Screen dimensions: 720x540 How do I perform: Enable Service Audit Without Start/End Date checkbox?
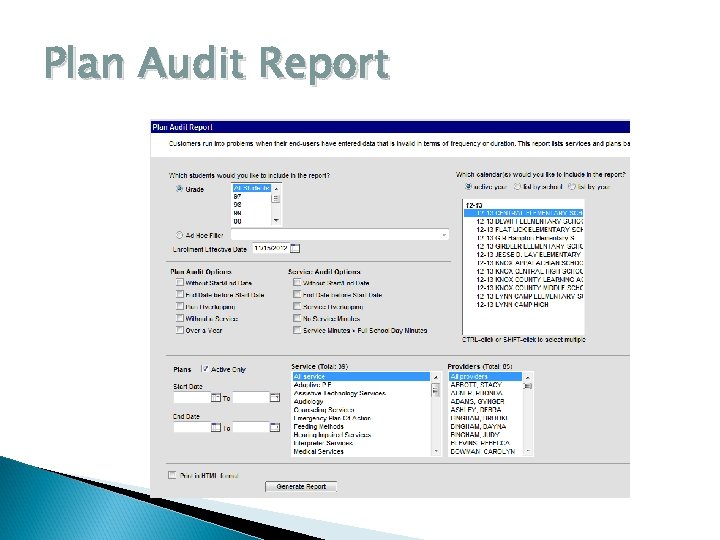tap(297, 282)
